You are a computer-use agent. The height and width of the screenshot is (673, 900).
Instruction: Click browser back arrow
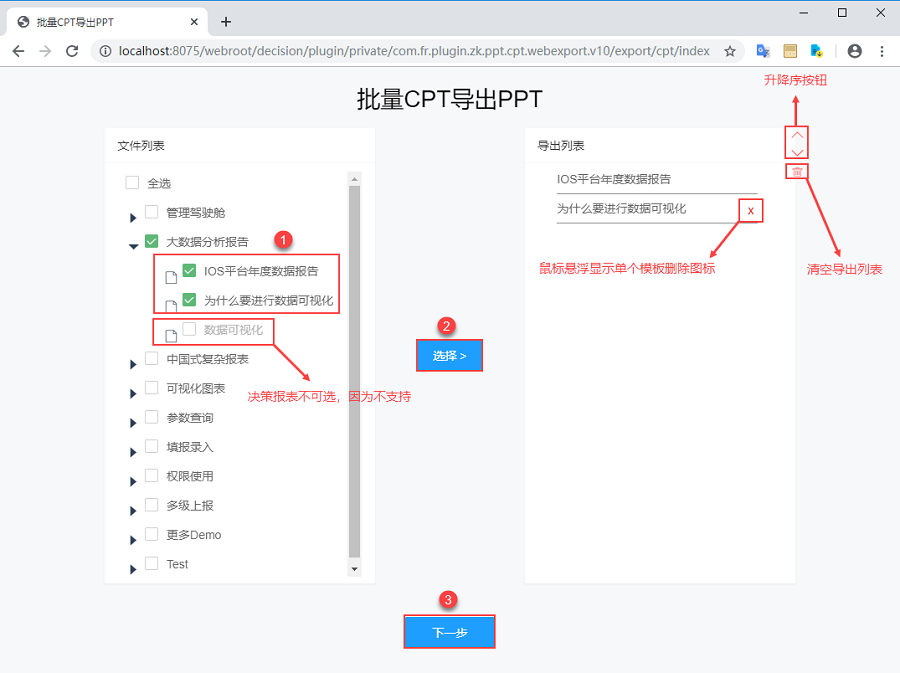point(18,51)
